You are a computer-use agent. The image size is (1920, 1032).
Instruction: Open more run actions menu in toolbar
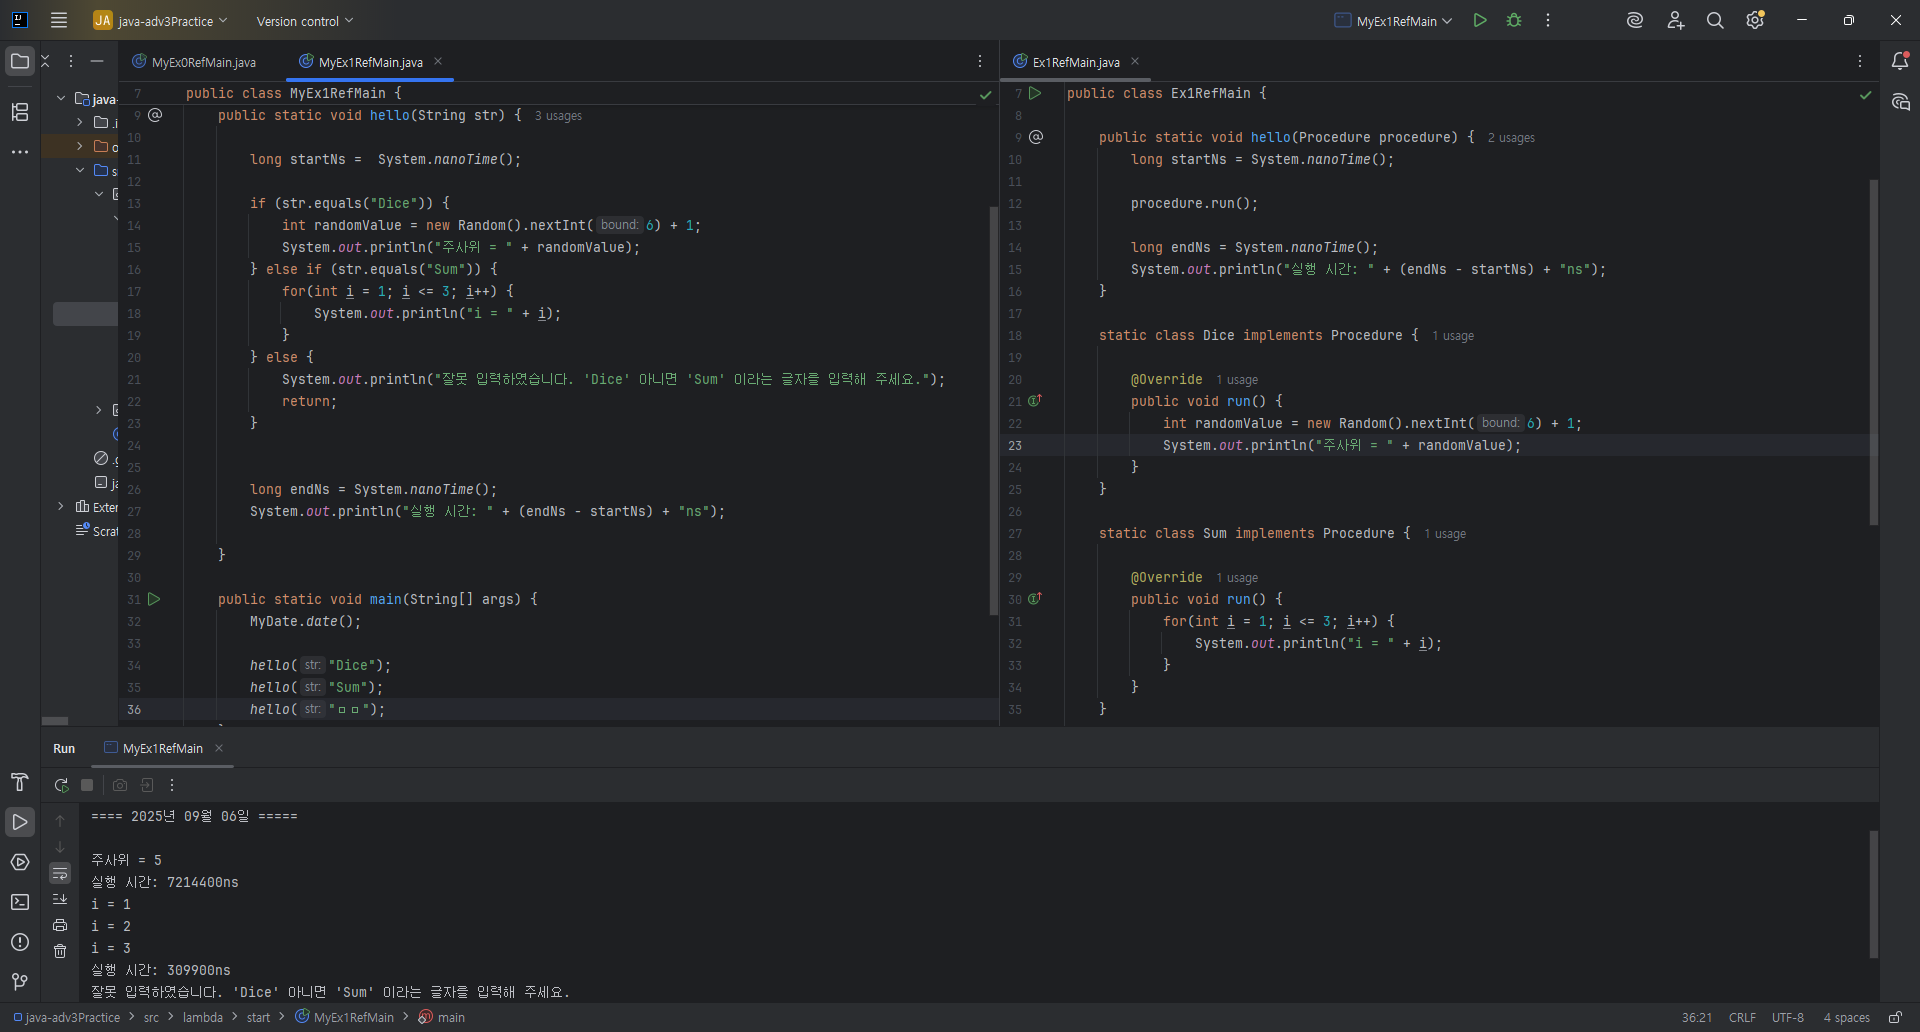click(1548, 20)
